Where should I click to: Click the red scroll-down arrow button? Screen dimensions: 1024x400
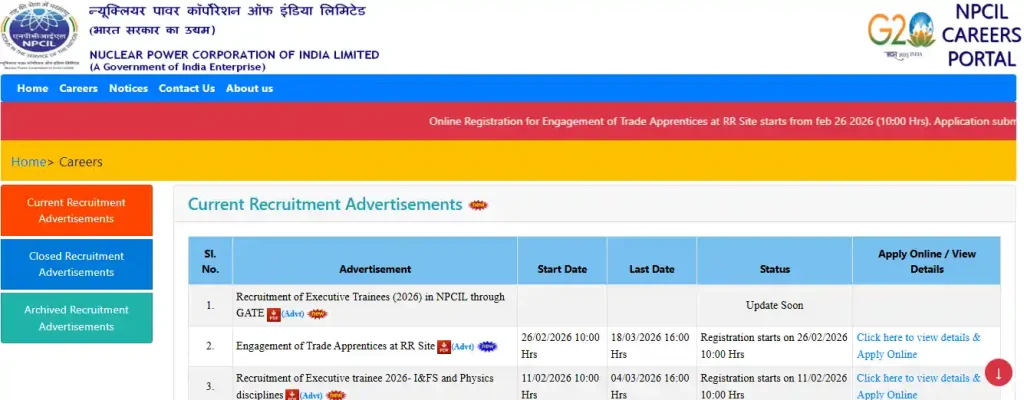998,372
